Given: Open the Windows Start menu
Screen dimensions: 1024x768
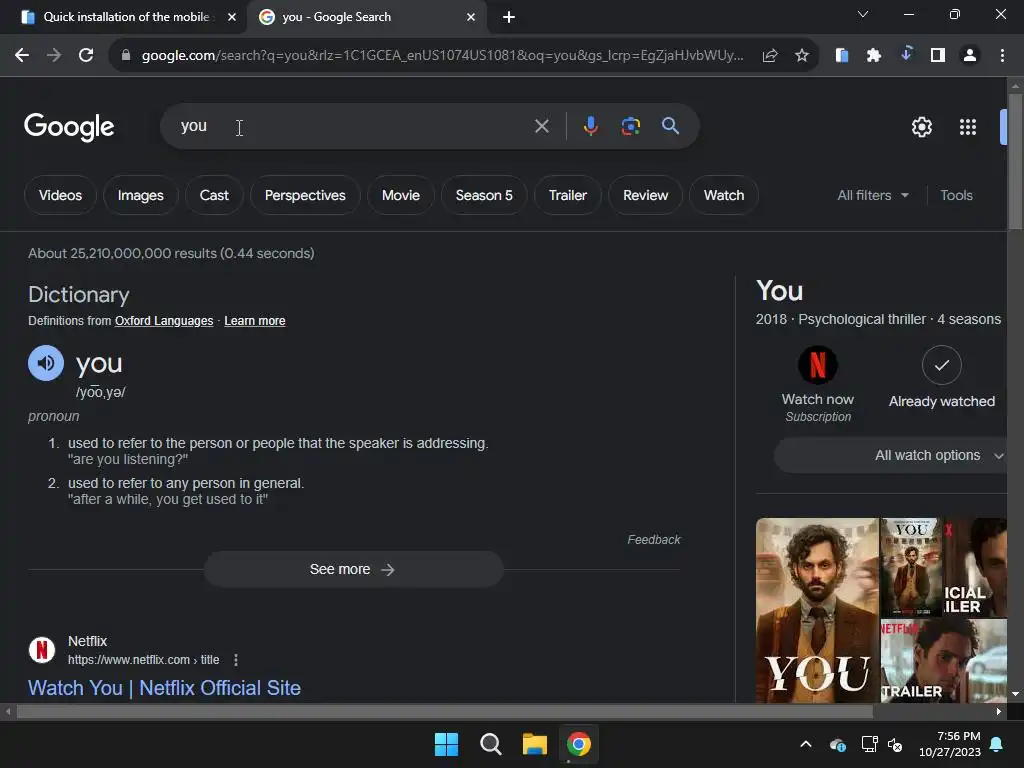Looking at the screenshot, I should [x=447, y=744].
